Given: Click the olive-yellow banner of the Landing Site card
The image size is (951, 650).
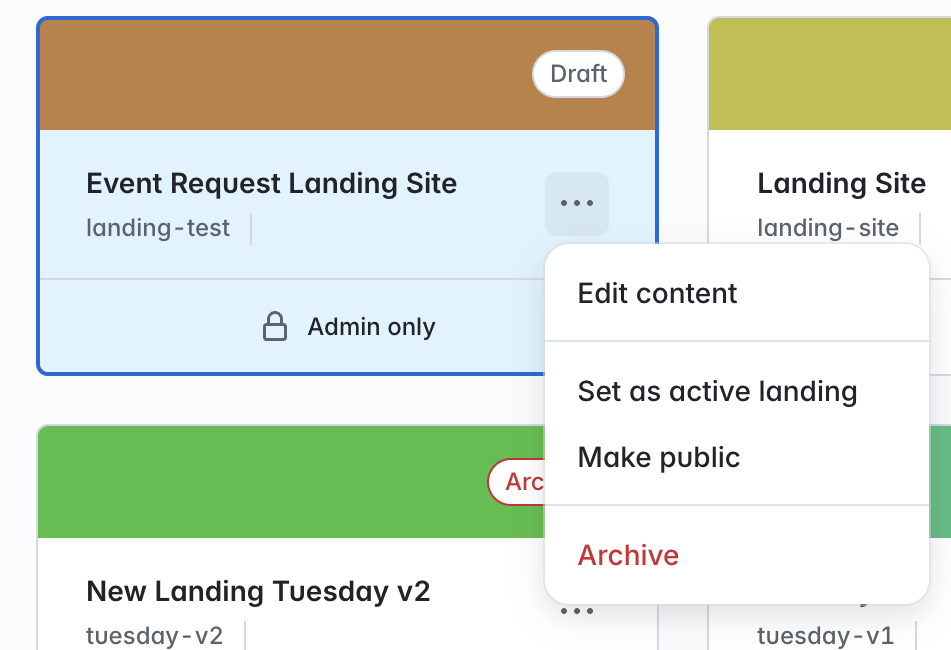Looking at the screenshot, I should 830,74.
